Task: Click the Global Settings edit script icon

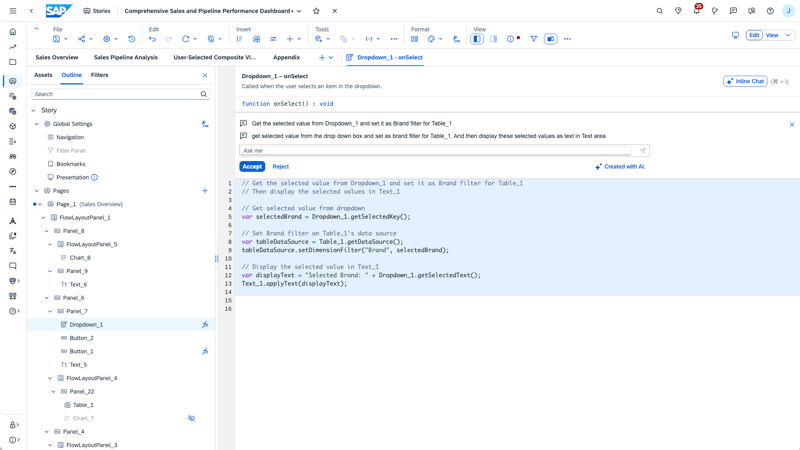Action: pyautogui.click(x=205, y=124)
